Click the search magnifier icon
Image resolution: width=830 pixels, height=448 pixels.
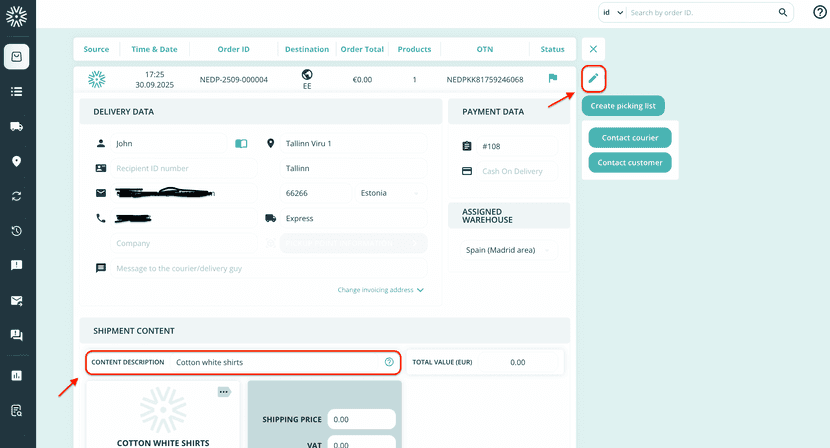782,13
